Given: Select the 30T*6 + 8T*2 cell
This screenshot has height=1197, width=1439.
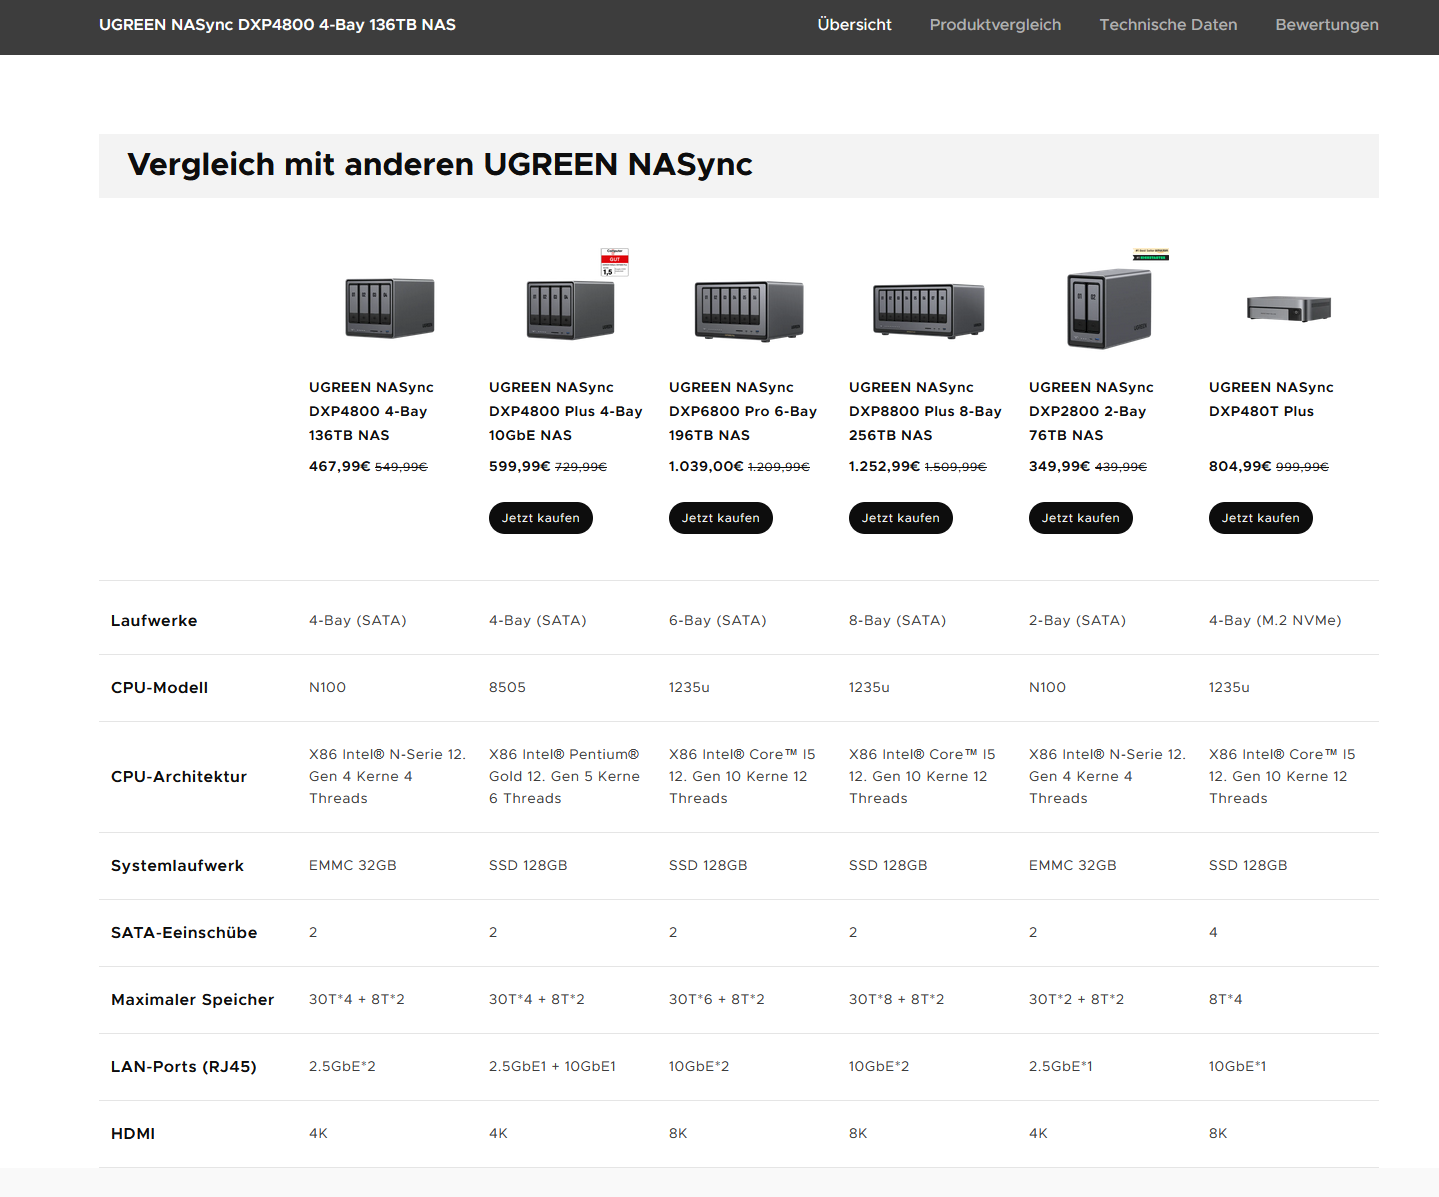Looking at the screenshot, I should (717, 1000).
